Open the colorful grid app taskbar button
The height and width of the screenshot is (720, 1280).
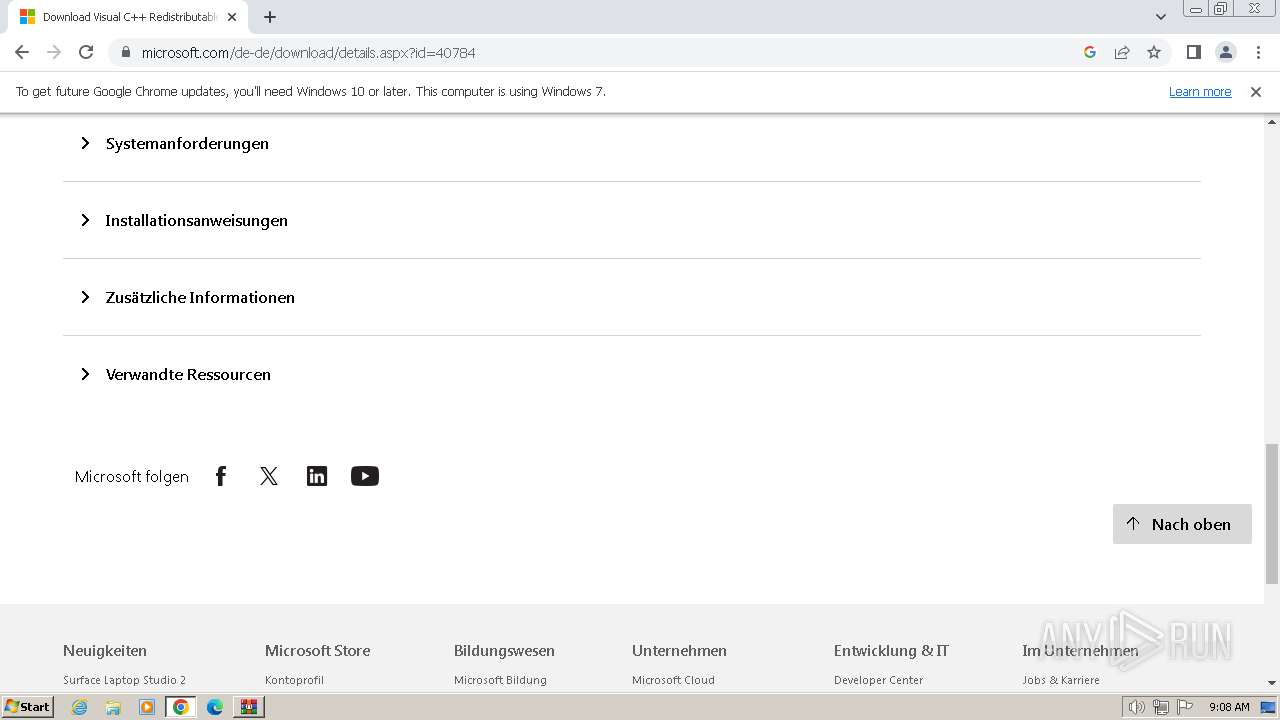(249, 707)
